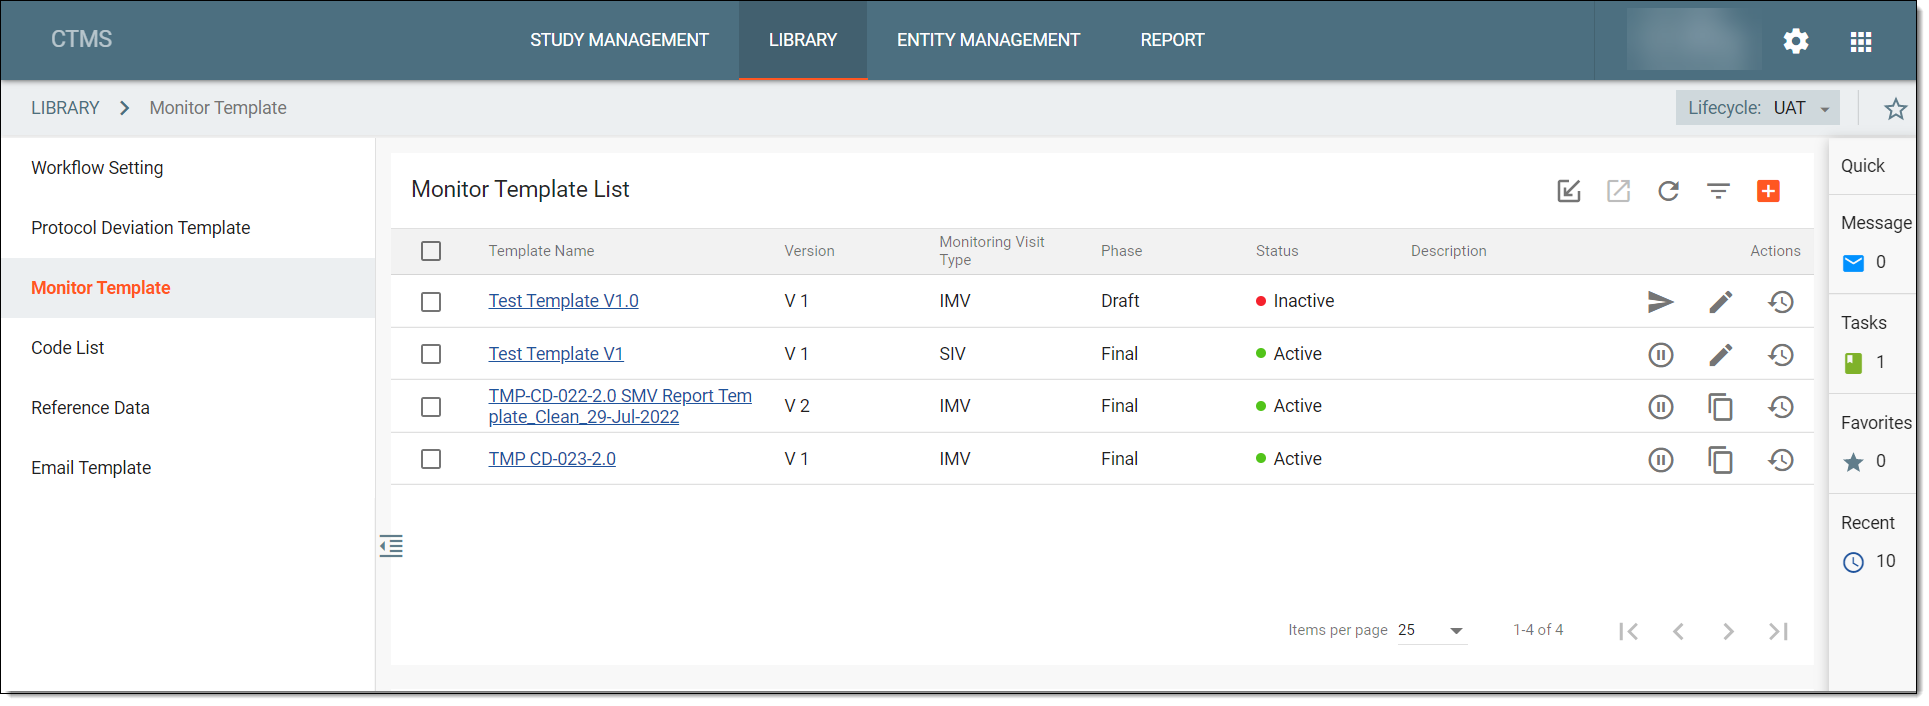
Task: Copy the TMP CD-023-2.0 template
Action: (1721, 460)
